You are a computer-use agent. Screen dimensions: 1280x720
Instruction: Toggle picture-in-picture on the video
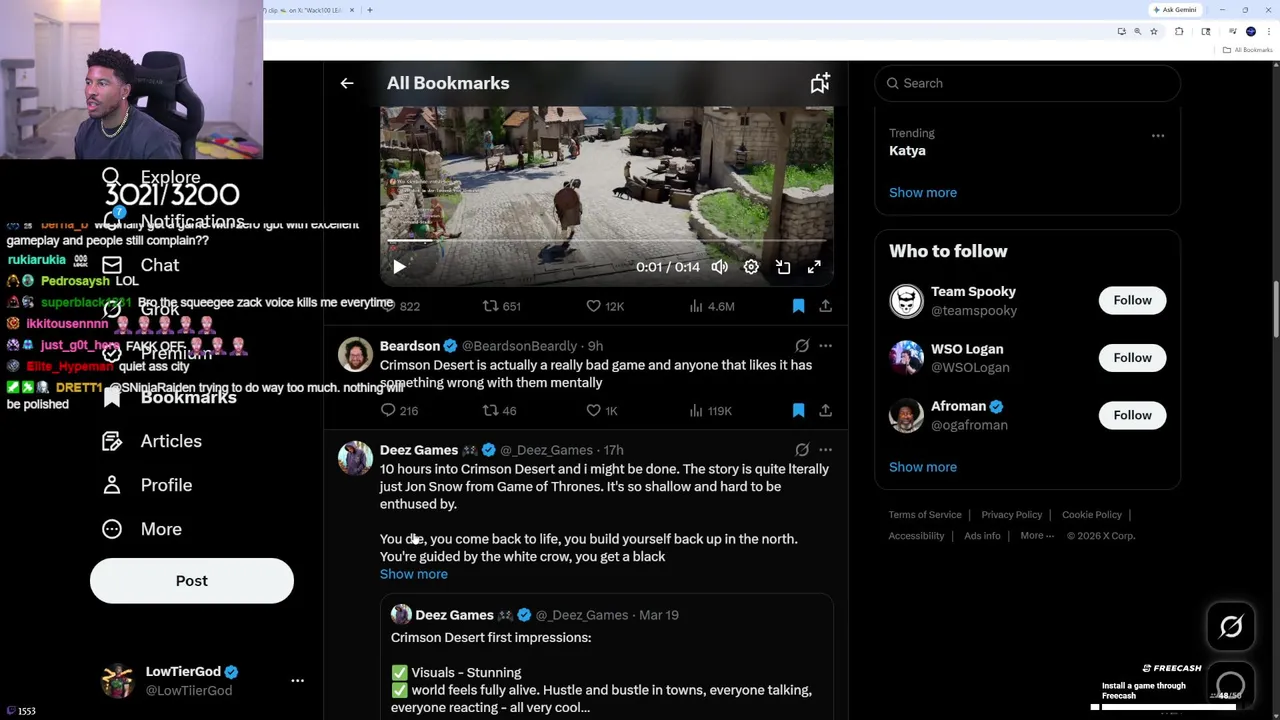click(783, 267)
